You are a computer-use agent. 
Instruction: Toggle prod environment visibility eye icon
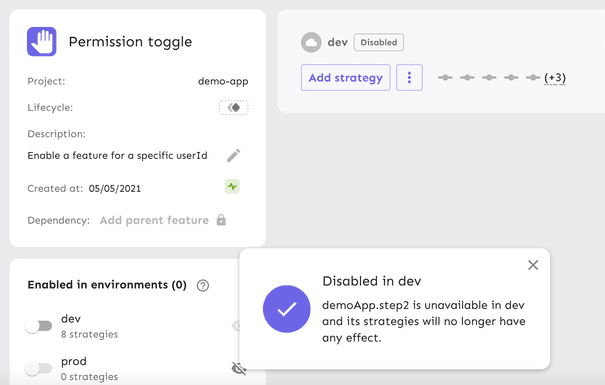tap(239, 368)
